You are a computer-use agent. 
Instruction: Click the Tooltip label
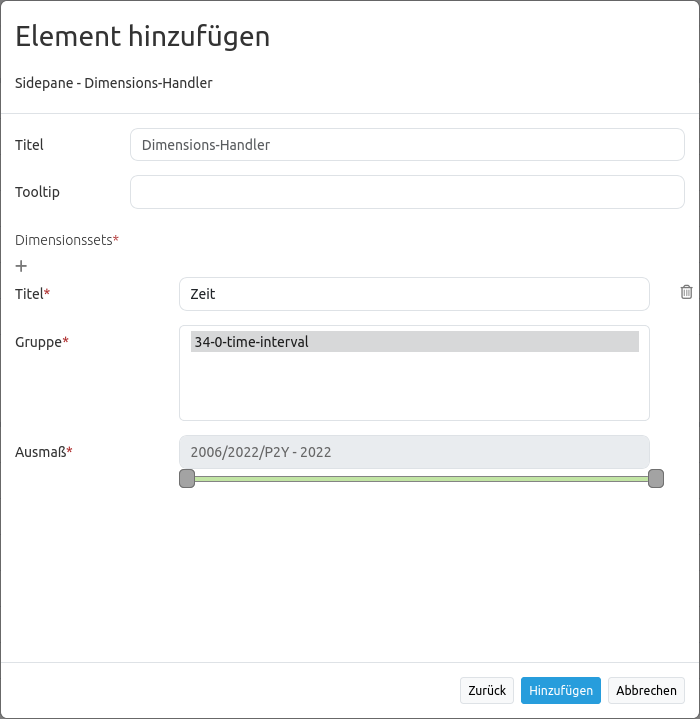coord(38,192)
